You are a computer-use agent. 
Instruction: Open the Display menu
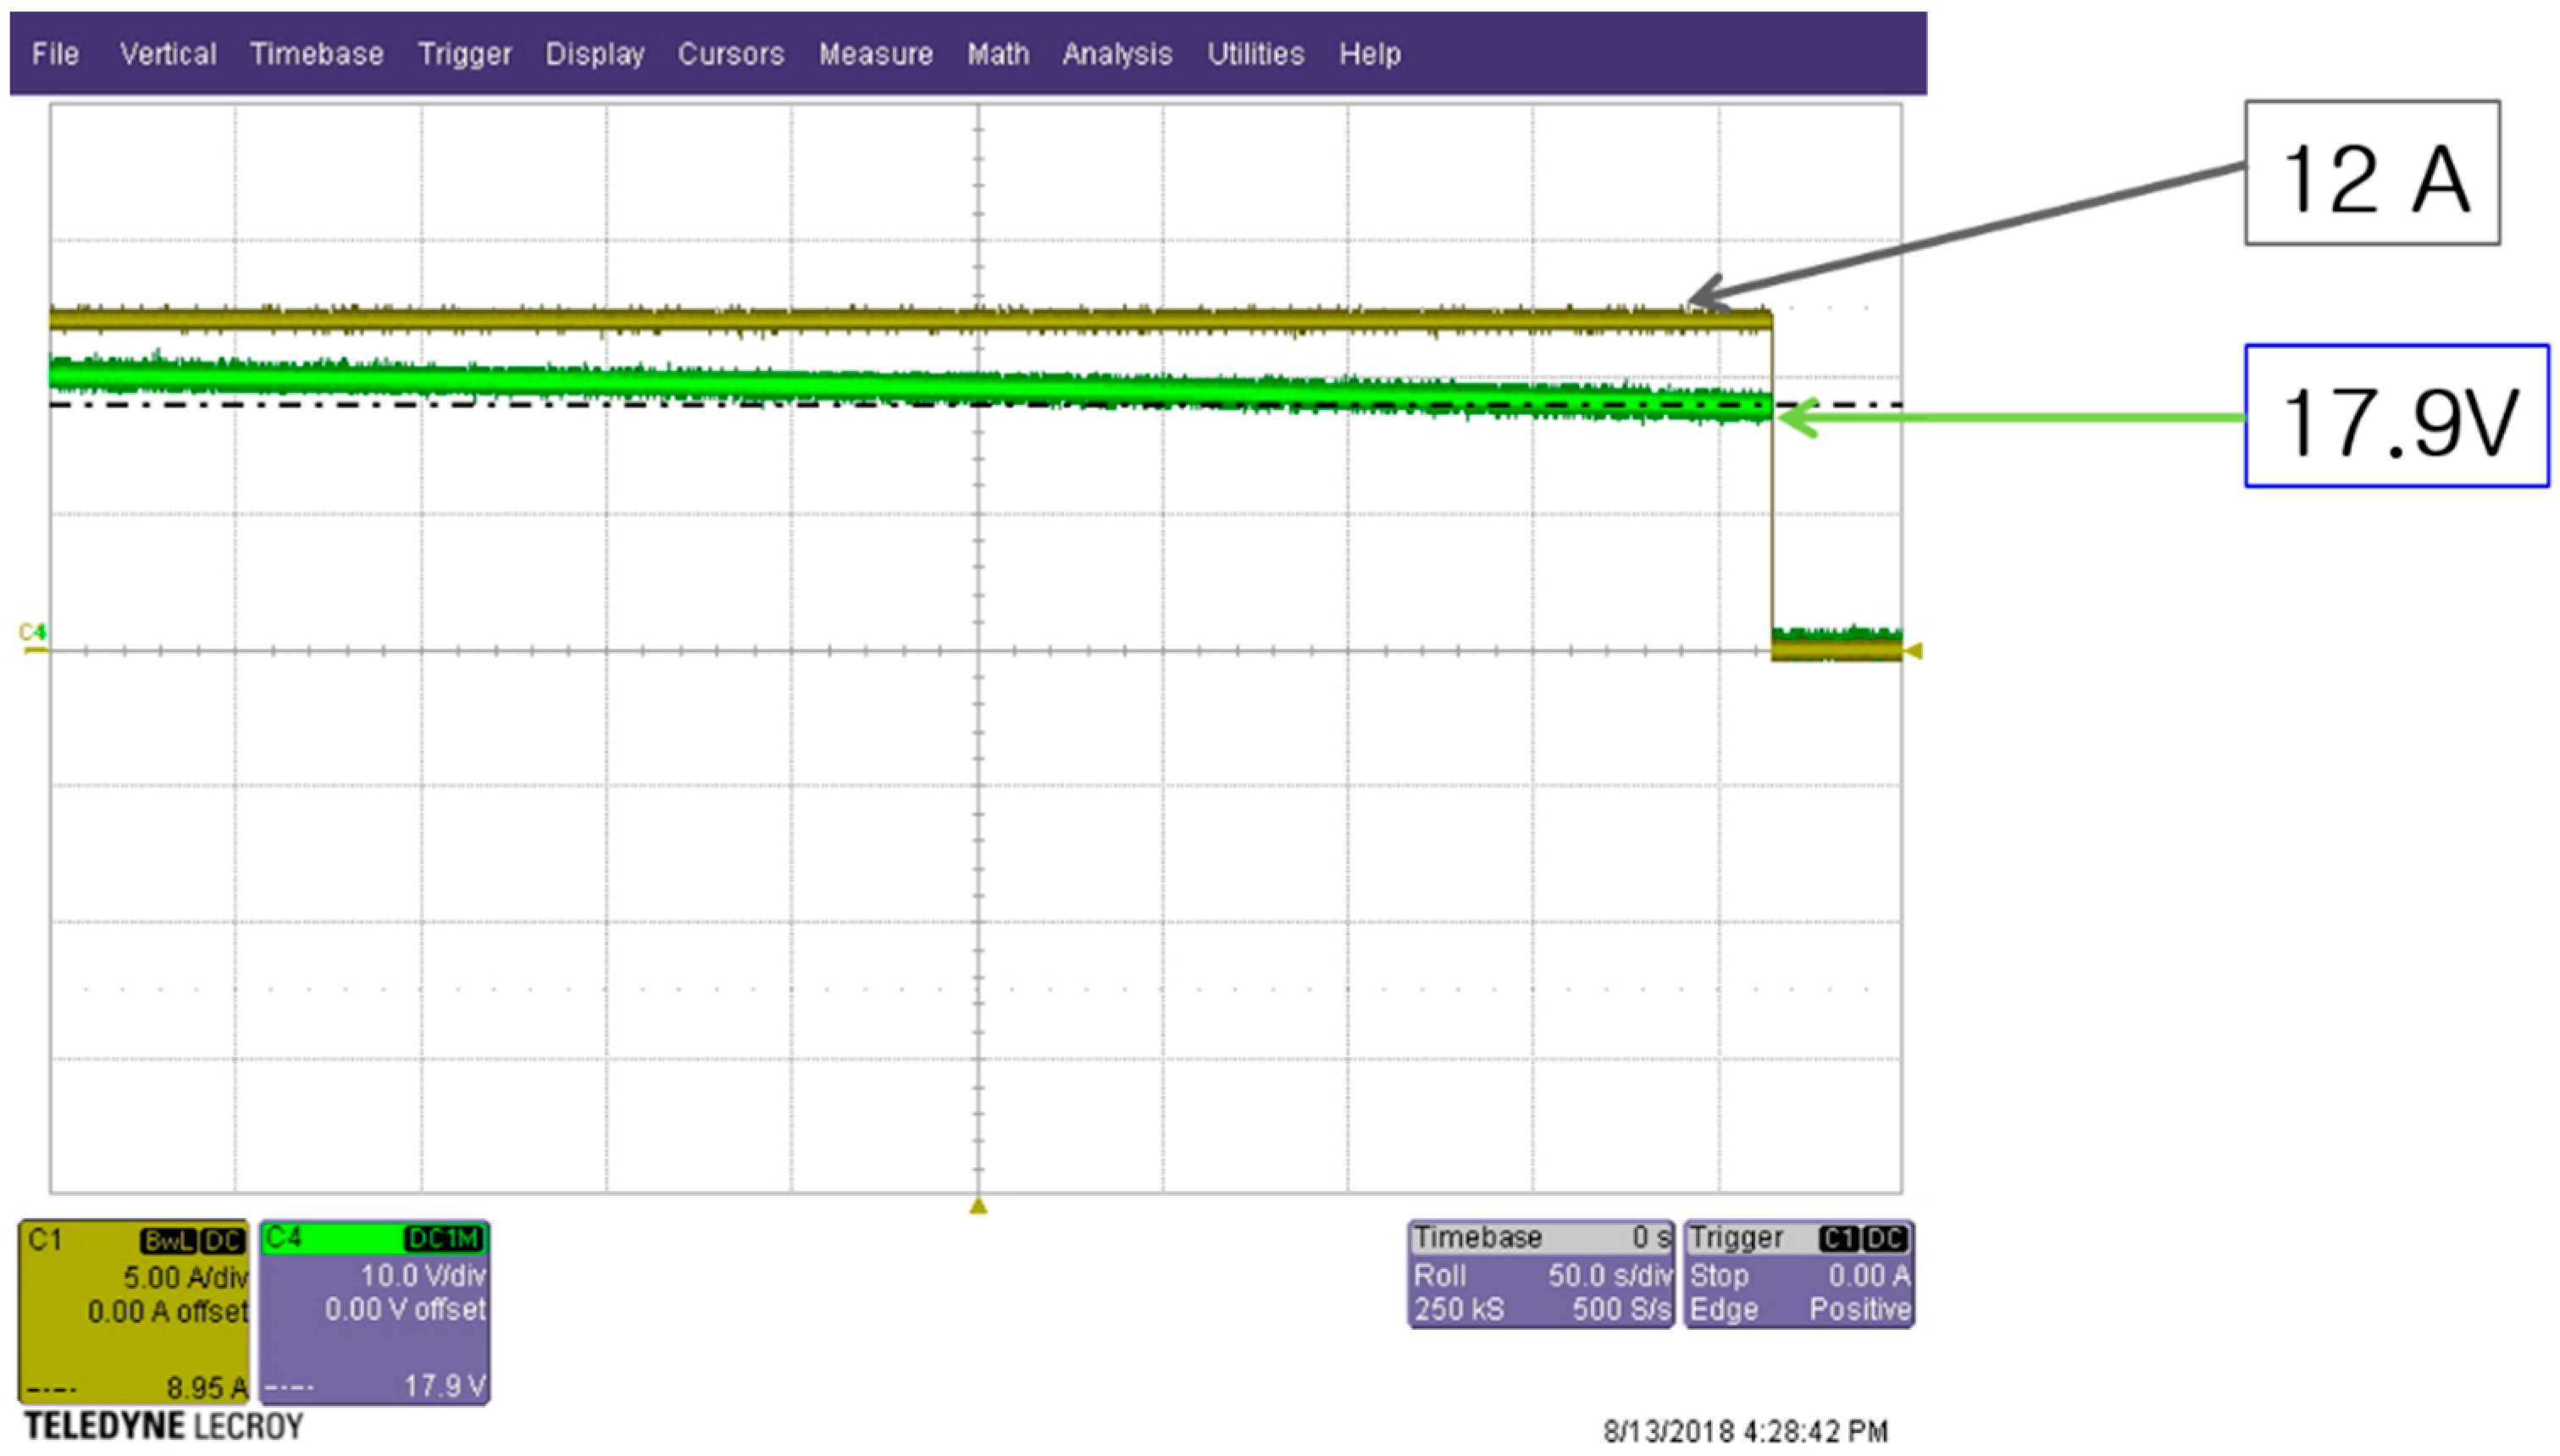point(594,54)
